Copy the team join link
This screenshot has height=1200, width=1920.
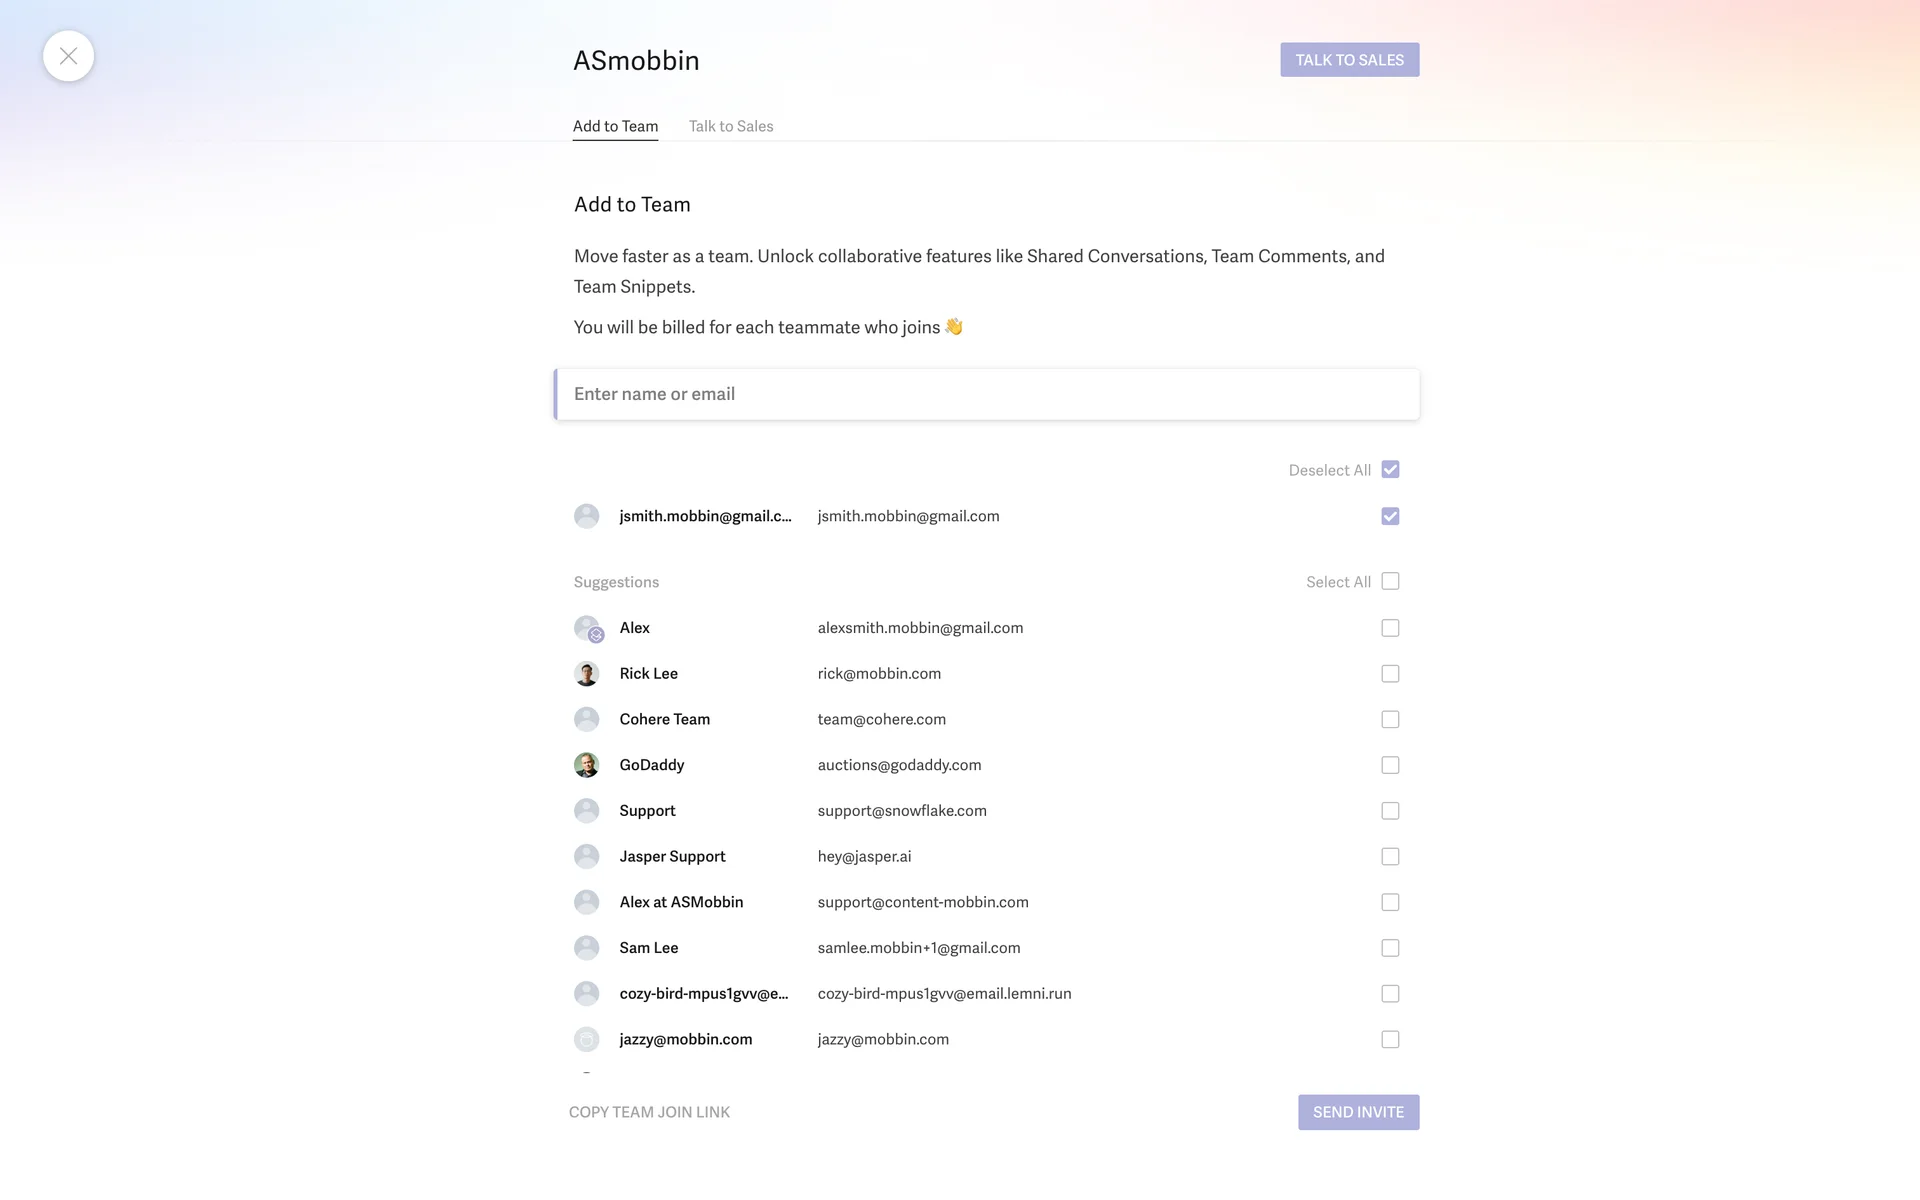point(649,1112)
